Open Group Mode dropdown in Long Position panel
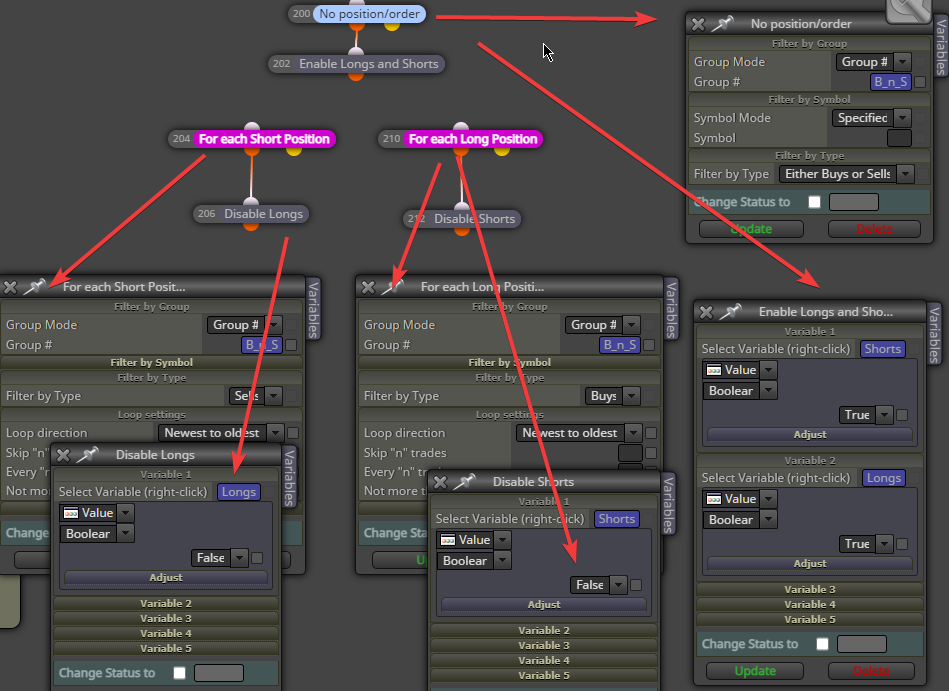 pos(603,325)
